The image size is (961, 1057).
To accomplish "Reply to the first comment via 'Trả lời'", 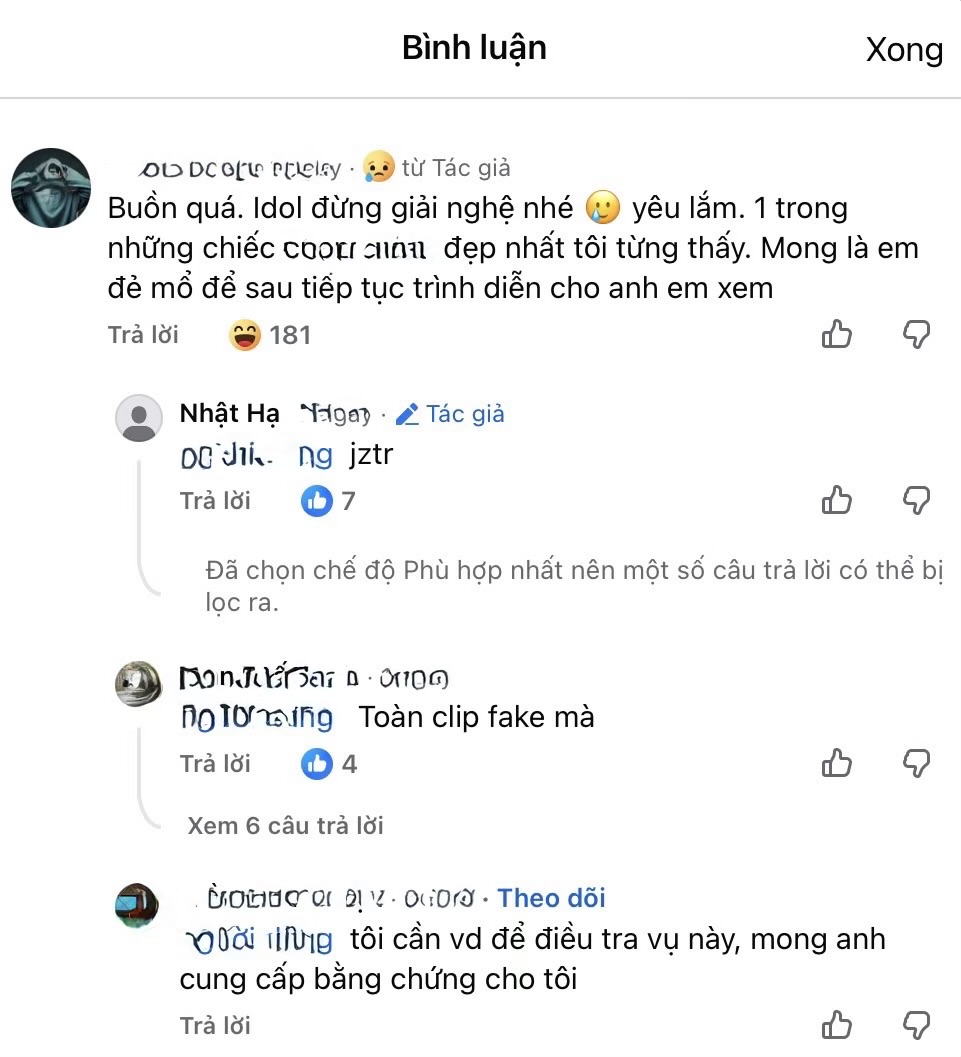I will click(x=143, y=335).
